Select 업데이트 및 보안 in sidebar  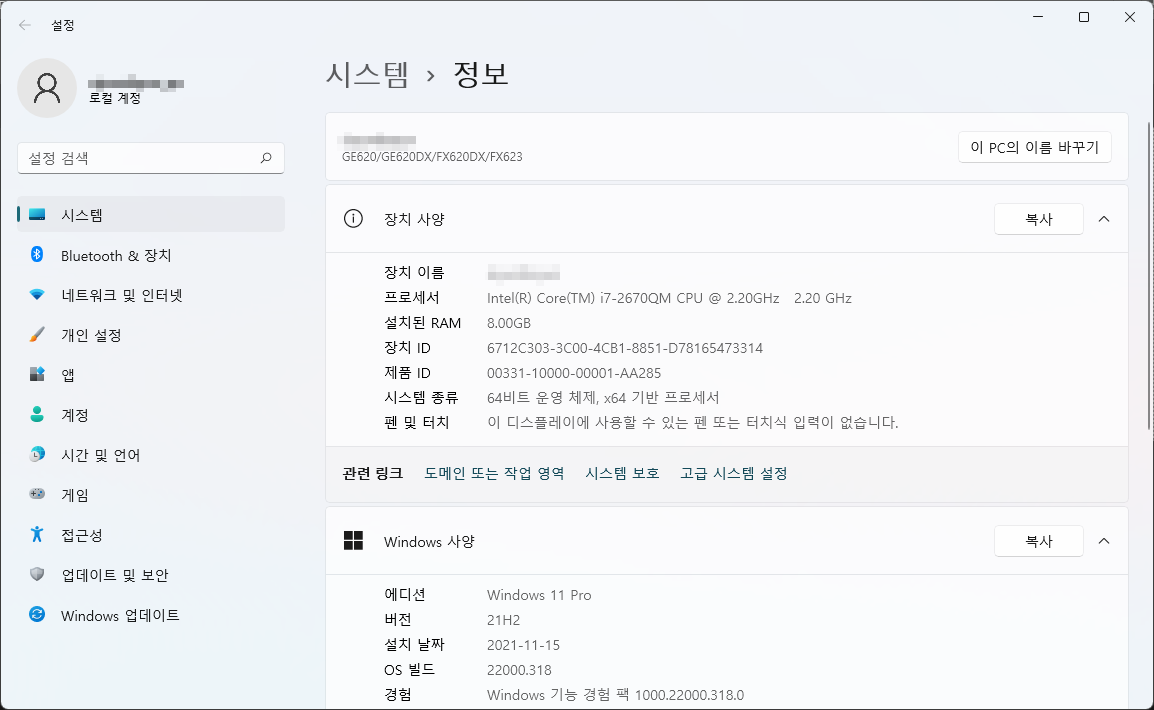click(x=151, y=575)
